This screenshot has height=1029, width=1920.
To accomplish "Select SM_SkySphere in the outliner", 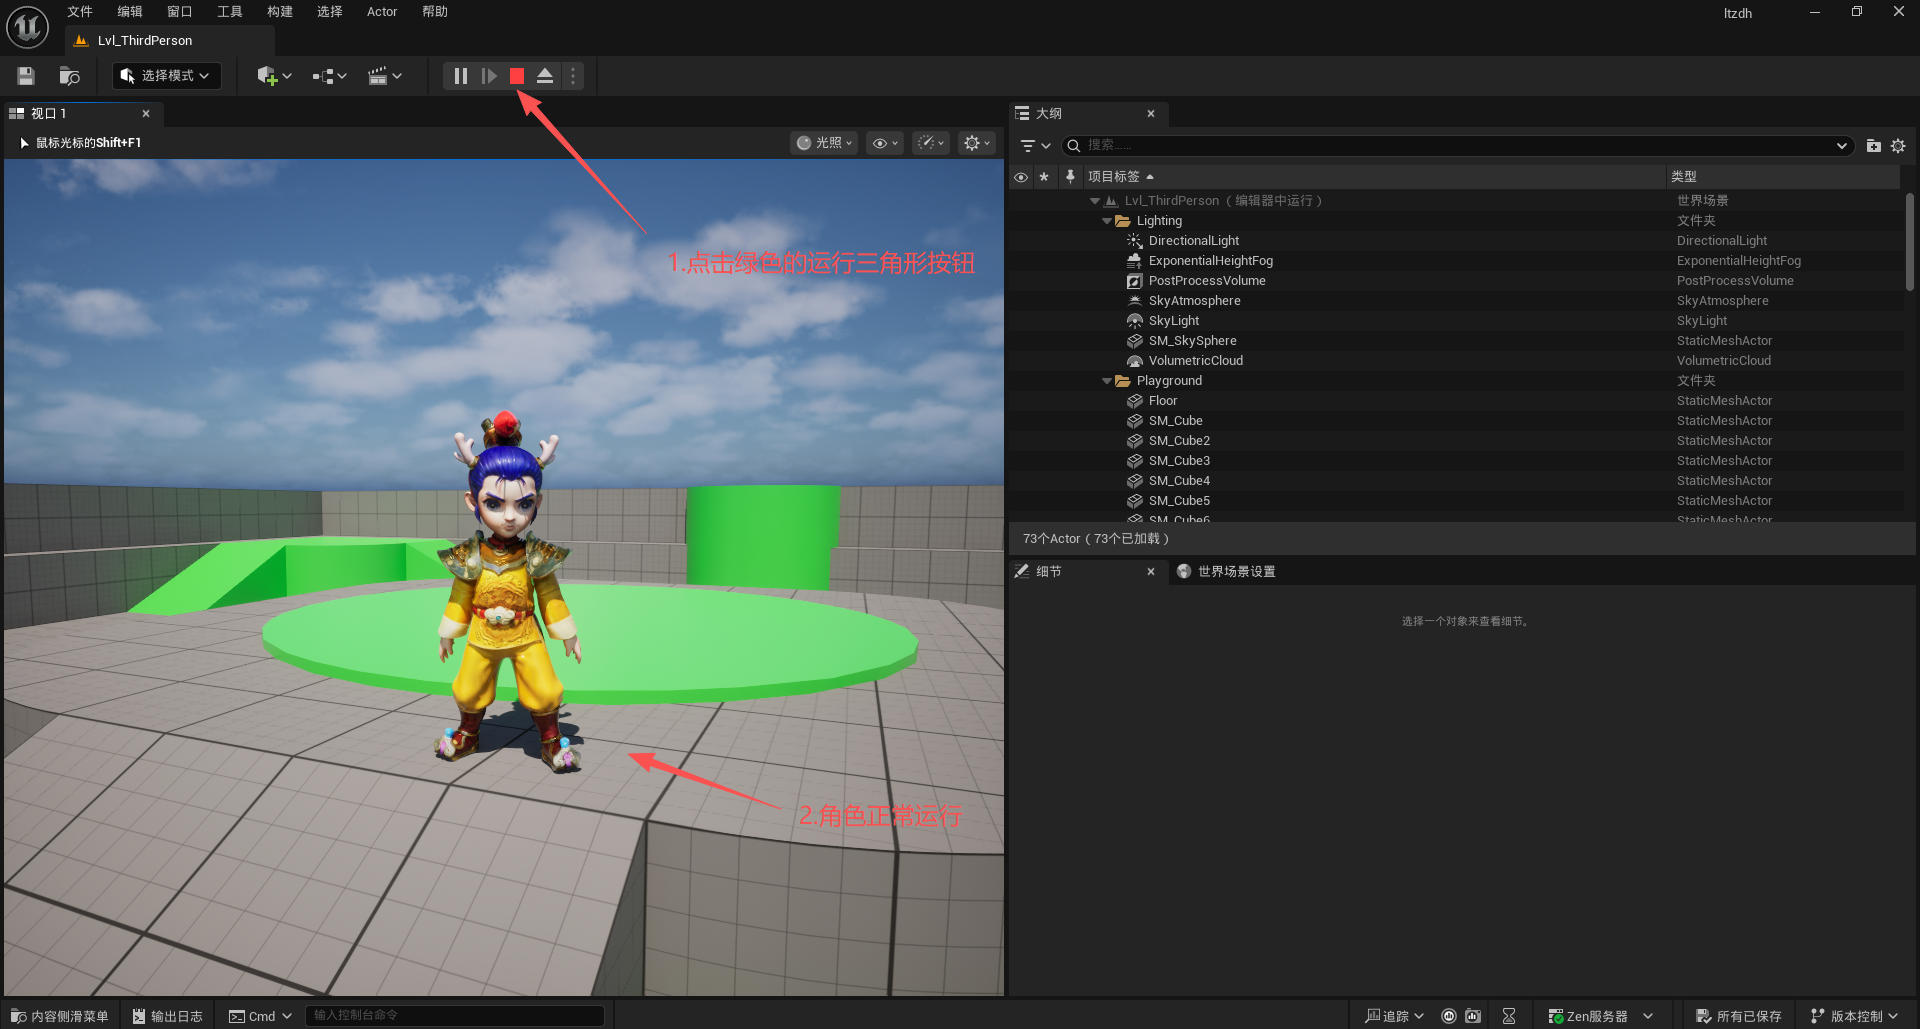I will coord(1456,341).
